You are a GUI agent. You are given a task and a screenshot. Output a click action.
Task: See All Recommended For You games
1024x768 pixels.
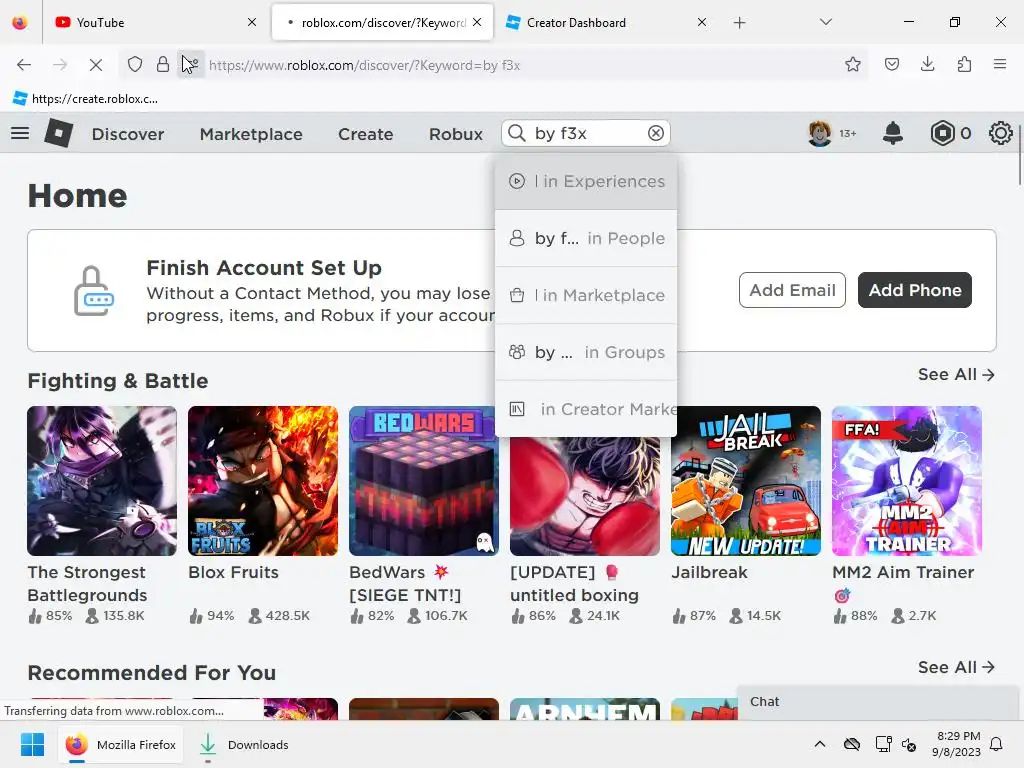[x=956, y=667]
